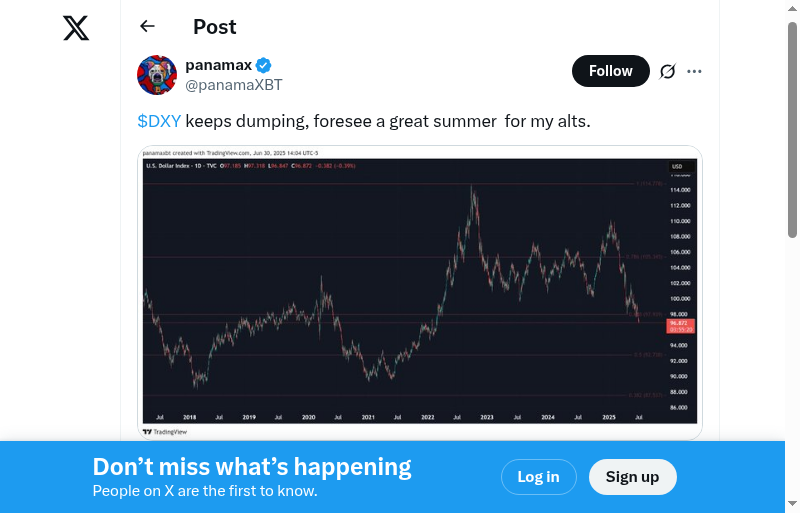Go back using the arrow icon
Viewport: 800px width, 513px height.
coord(148,27)
